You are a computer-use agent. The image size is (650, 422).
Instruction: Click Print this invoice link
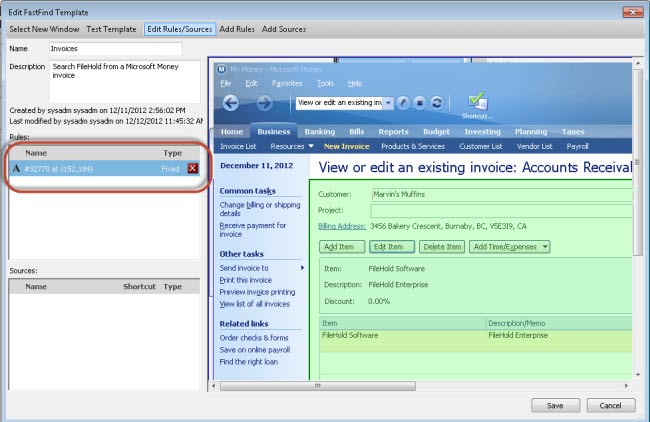[245, 280]
